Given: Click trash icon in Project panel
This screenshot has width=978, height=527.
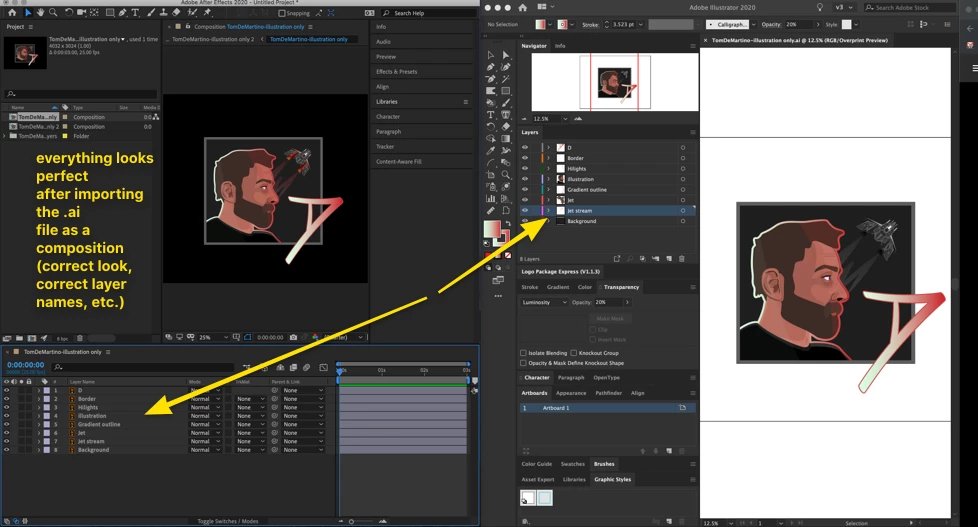Looking at the screenshot, I should point(80,338).
